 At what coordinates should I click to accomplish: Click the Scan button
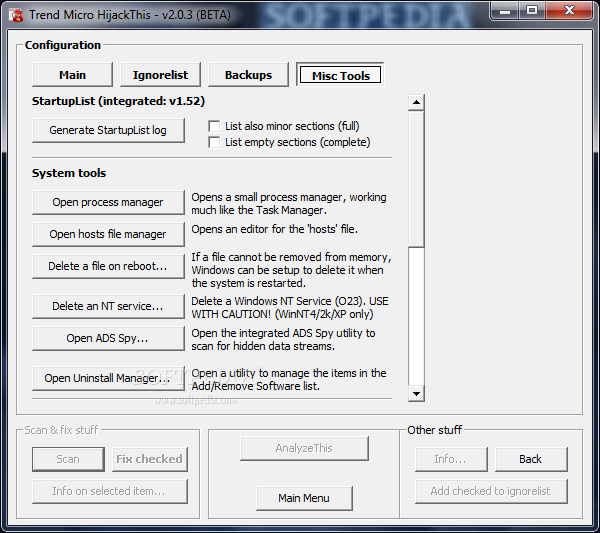[x=68, y=459]
